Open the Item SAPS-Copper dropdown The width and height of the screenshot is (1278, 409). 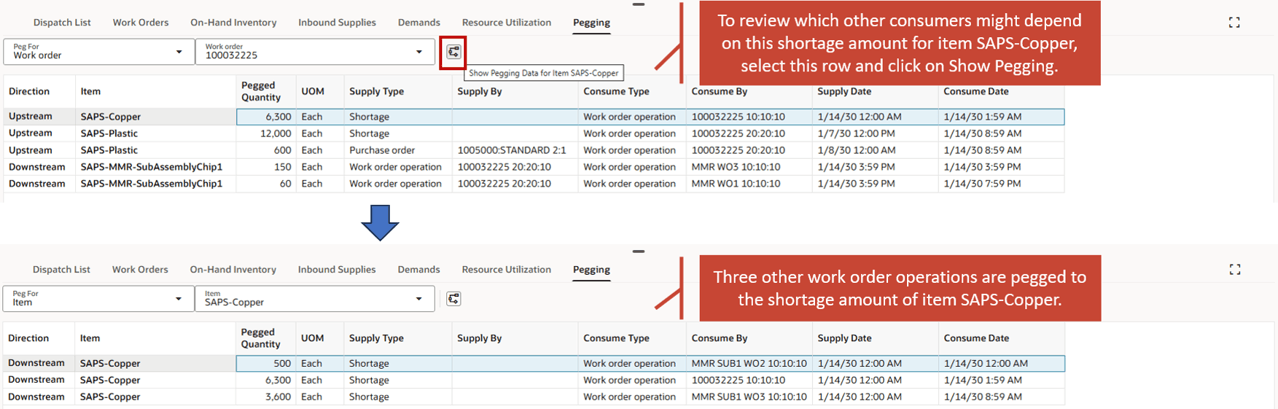point(315,298)
